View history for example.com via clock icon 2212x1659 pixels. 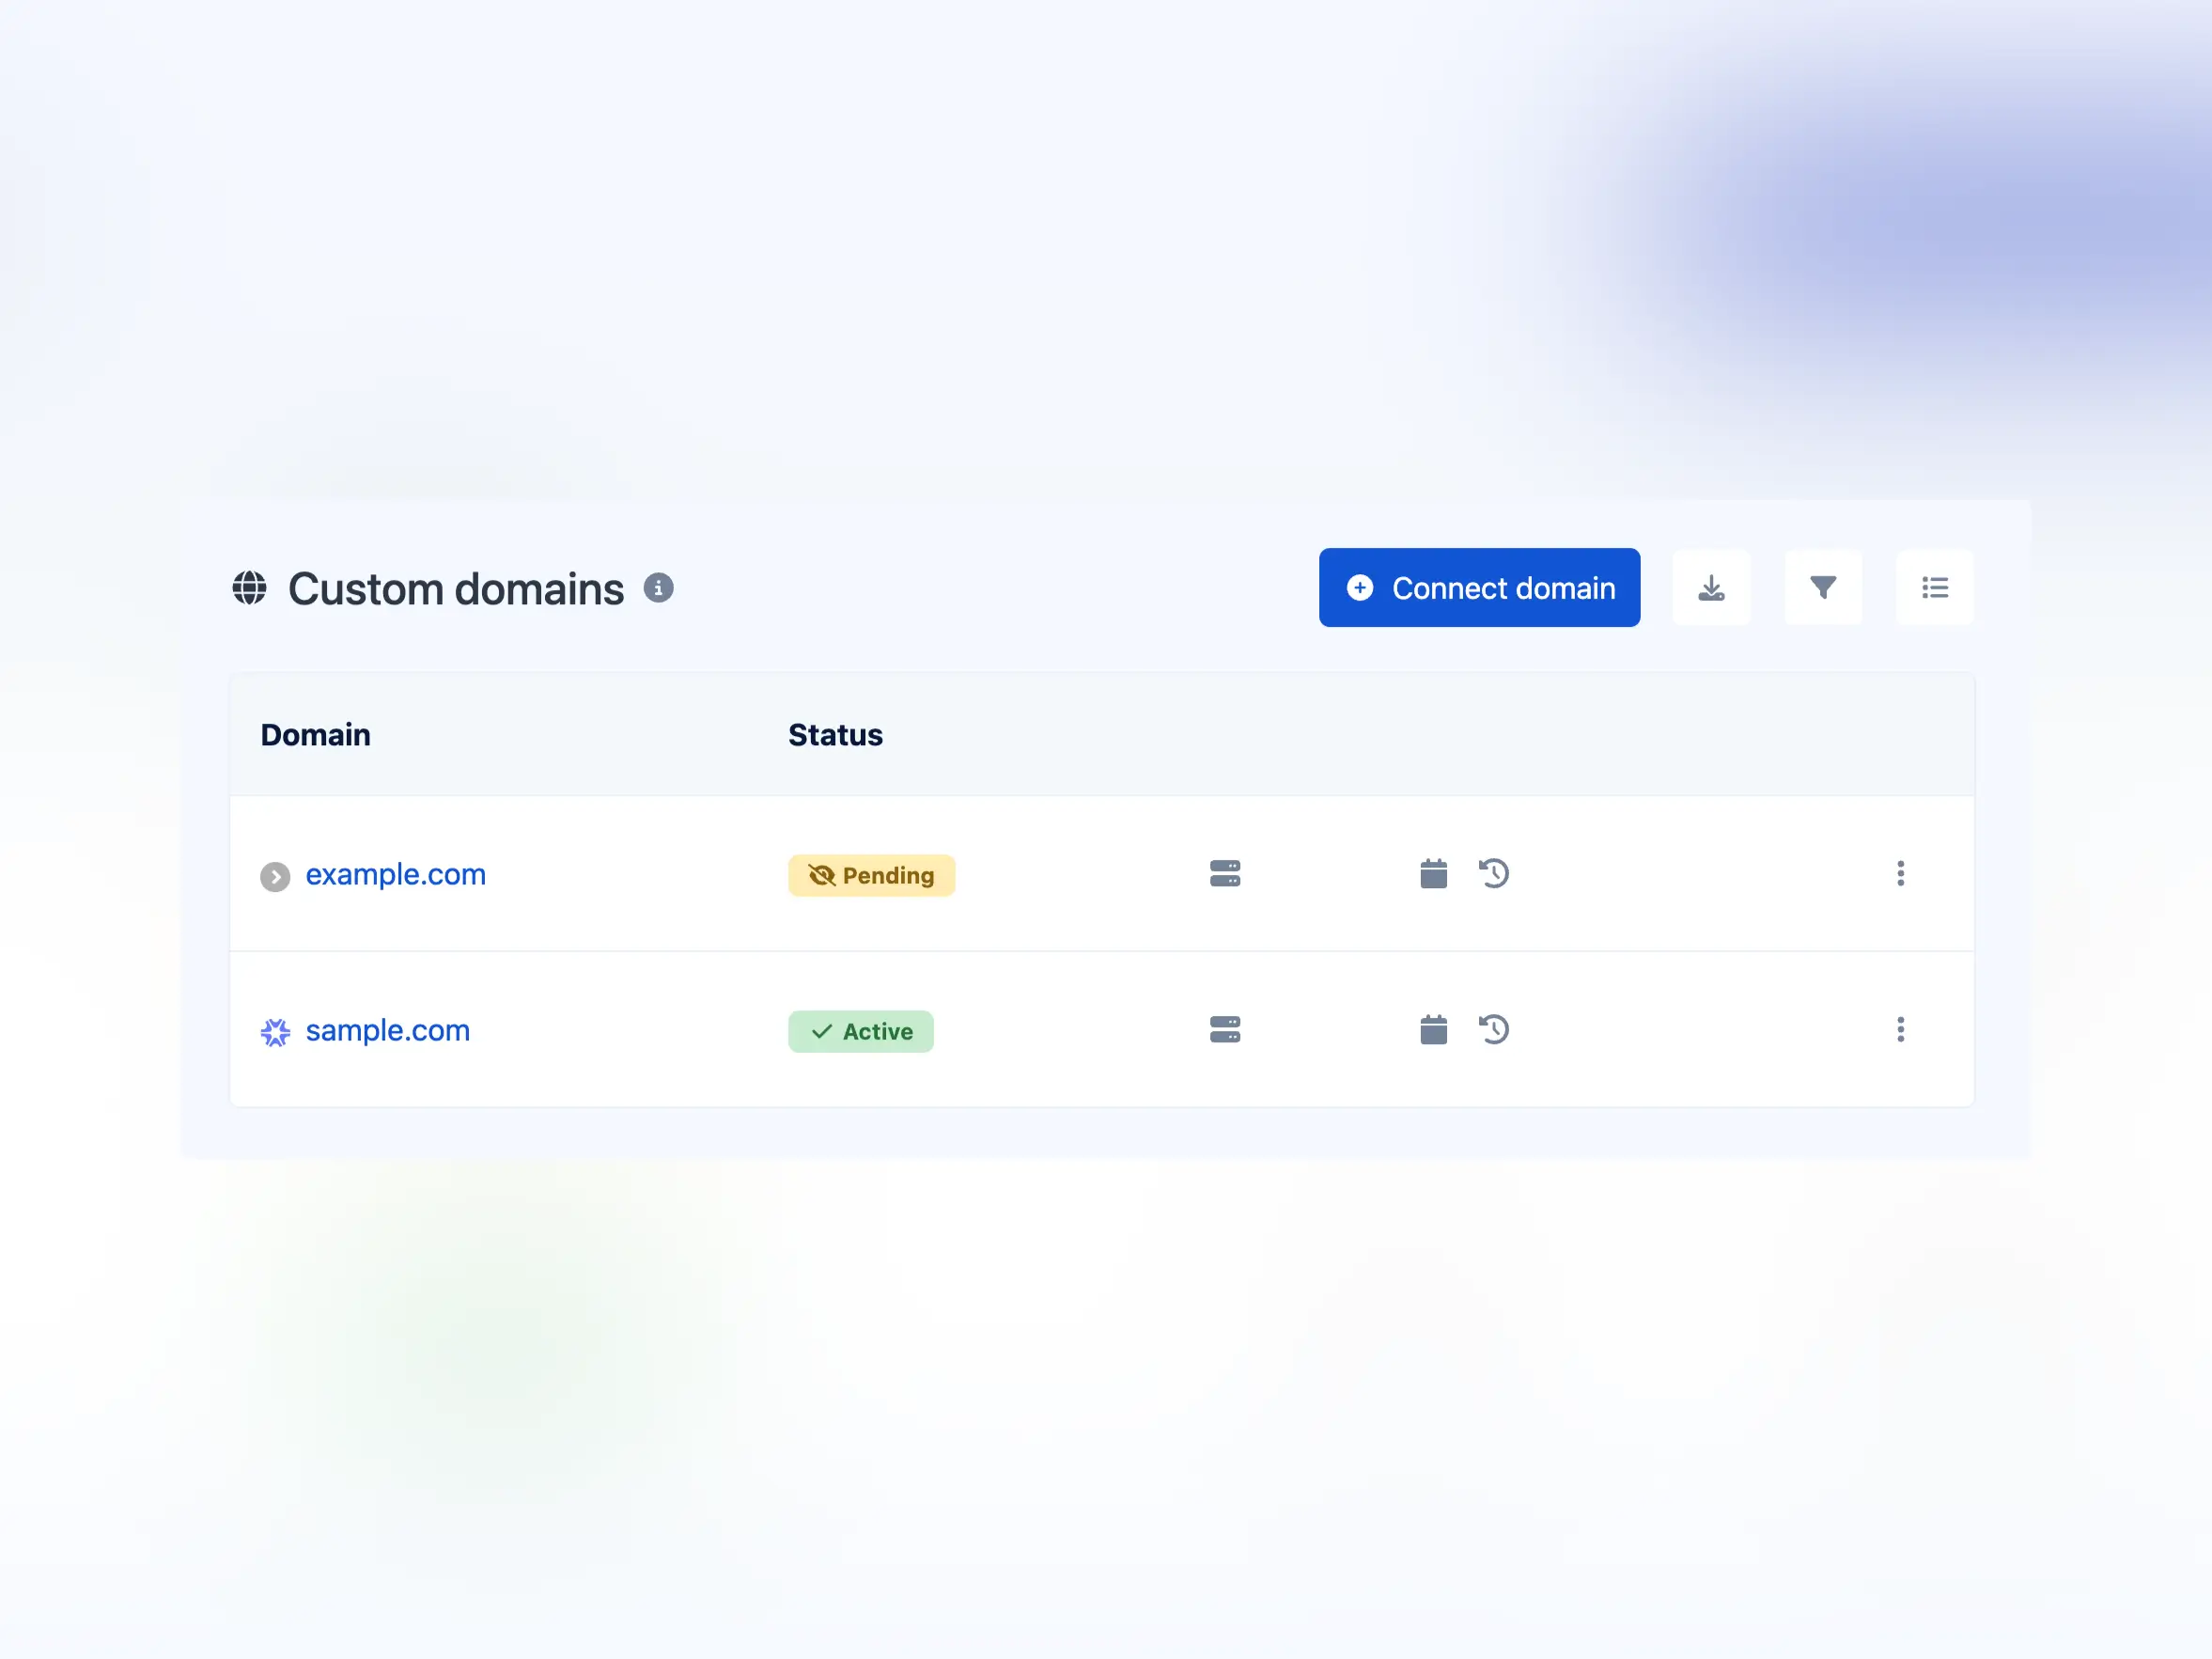pyautogui.click(x=1494, y=874)
